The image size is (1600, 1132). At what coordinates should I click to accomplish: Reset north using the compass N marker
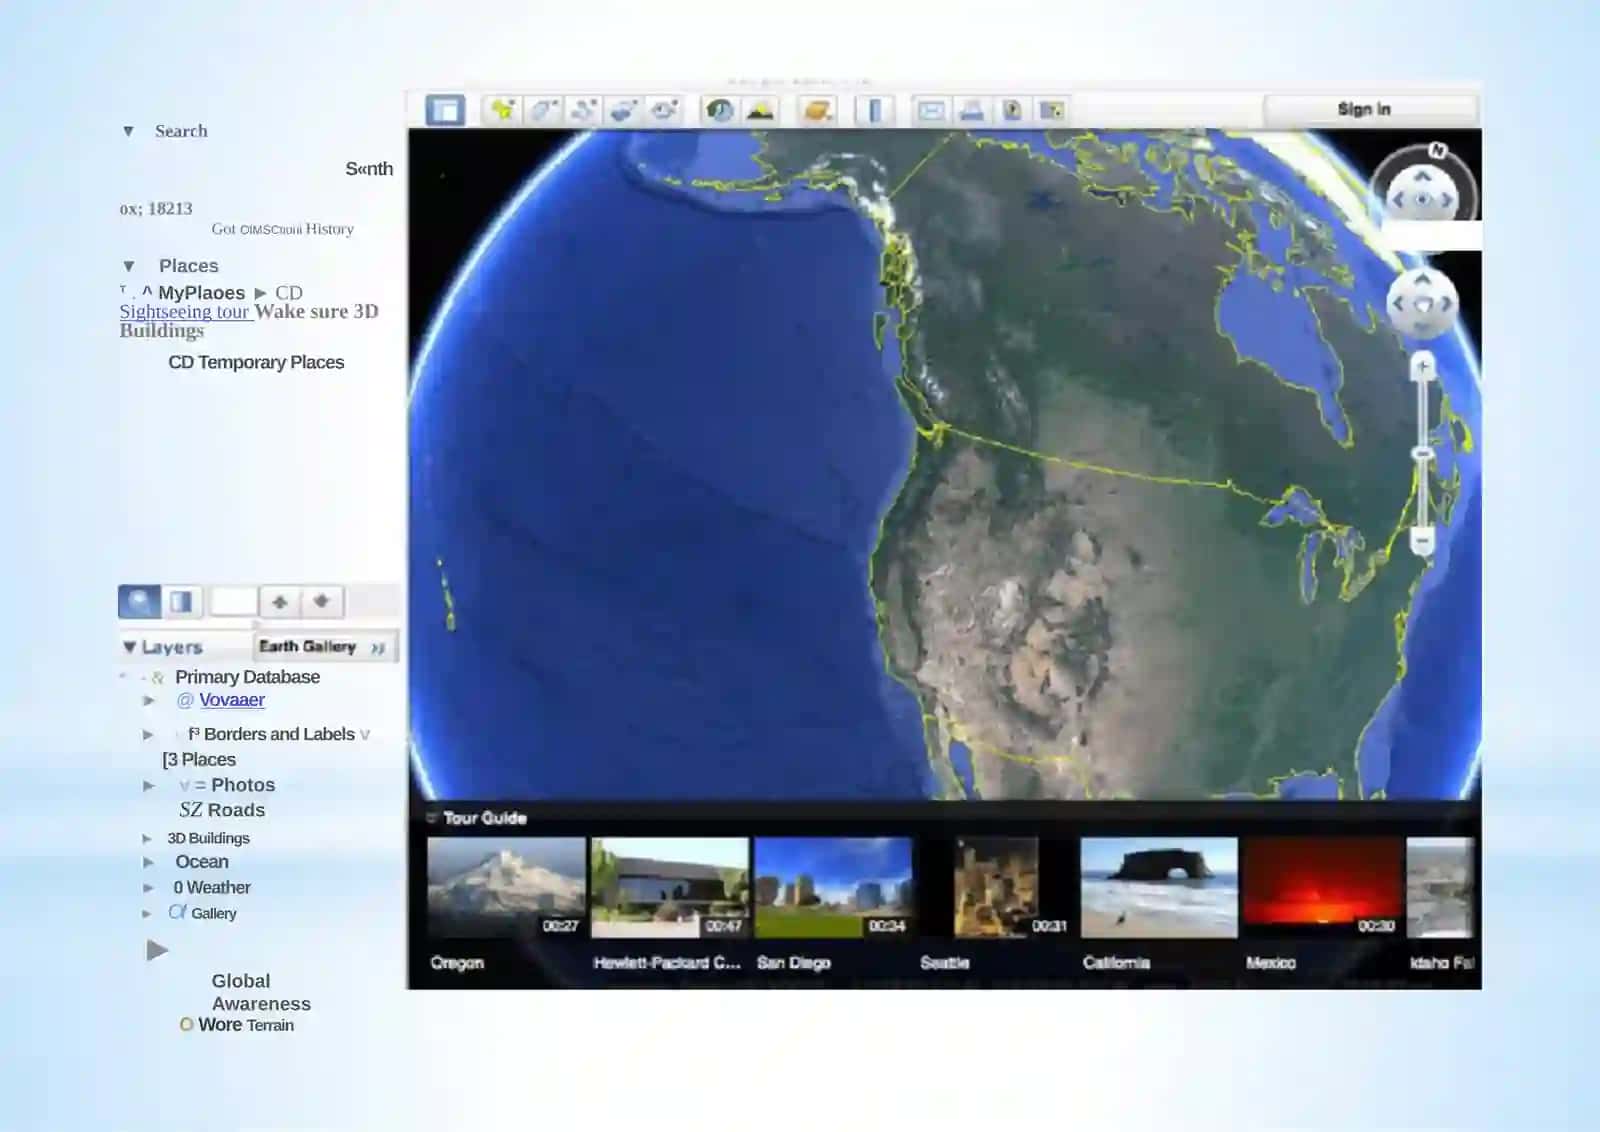click(x=1437, y=150)
